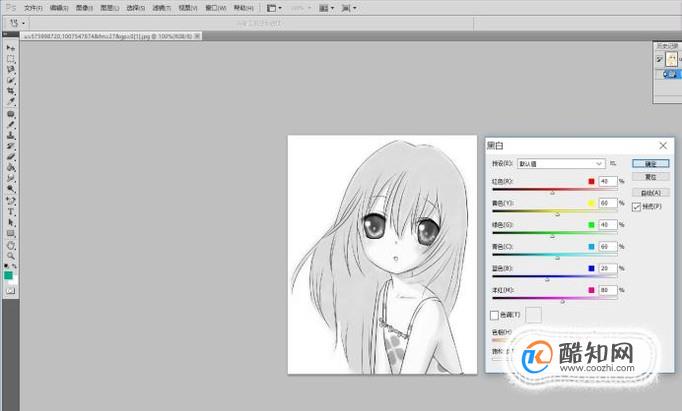This screenshot has height=411, width=682.
Task: Select the snapshot thumbnail in History panel
Action: [x=671, y=59]
